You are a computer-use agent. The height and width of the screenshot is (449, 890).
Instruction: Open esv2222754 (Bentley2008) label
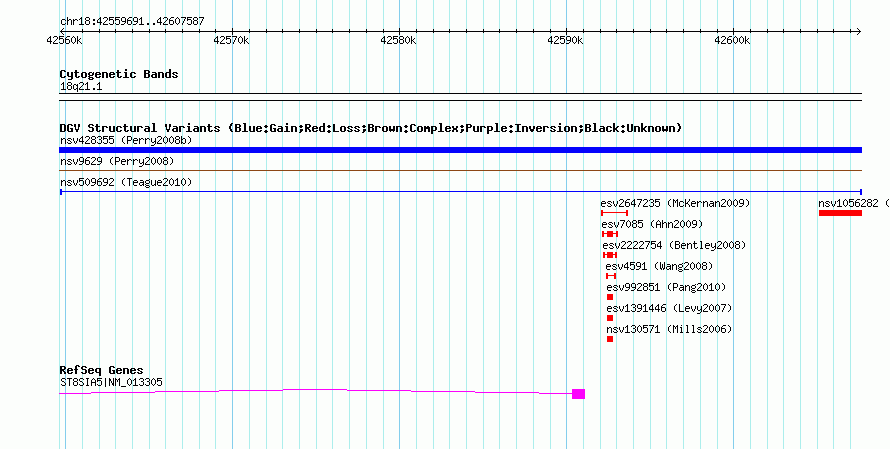(x=674, y=245)
